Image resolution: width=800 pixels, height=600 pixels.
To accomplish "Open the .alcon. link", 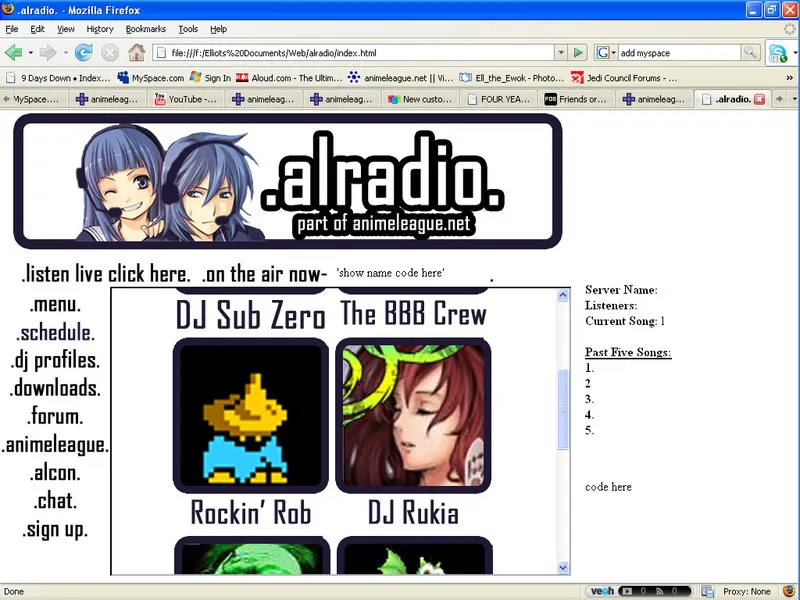I will click(x=55, y=472).
